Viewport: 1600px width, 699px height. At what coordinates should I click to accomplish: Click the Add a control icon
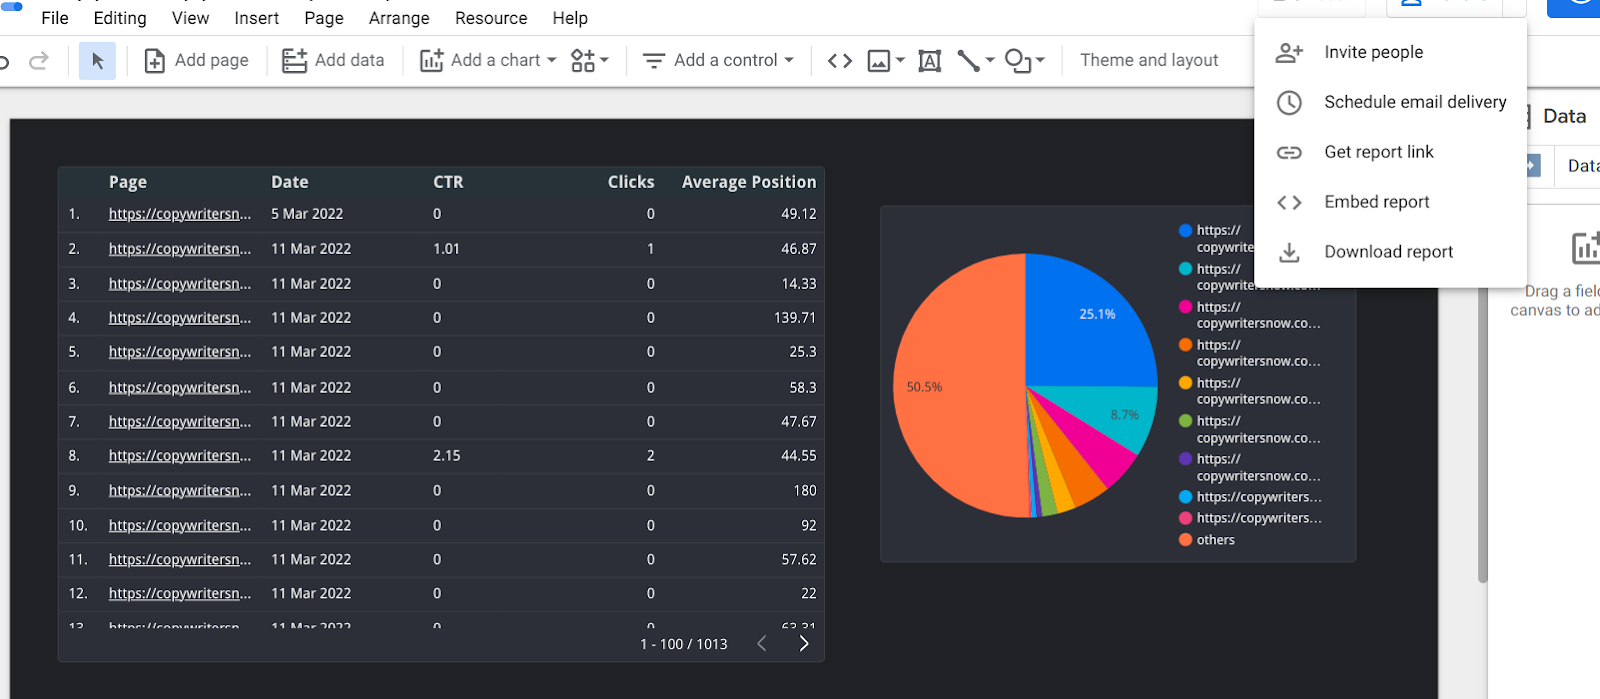(x=654, y=61)
